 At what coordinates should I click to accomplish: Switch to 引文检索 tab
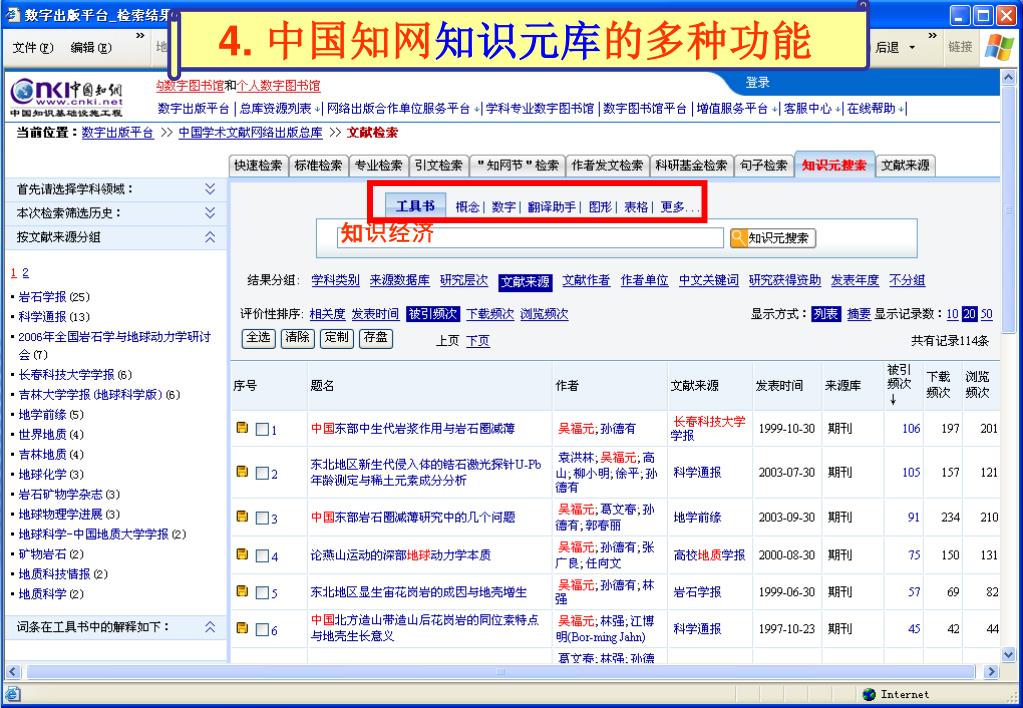click(x=438, y=166)
